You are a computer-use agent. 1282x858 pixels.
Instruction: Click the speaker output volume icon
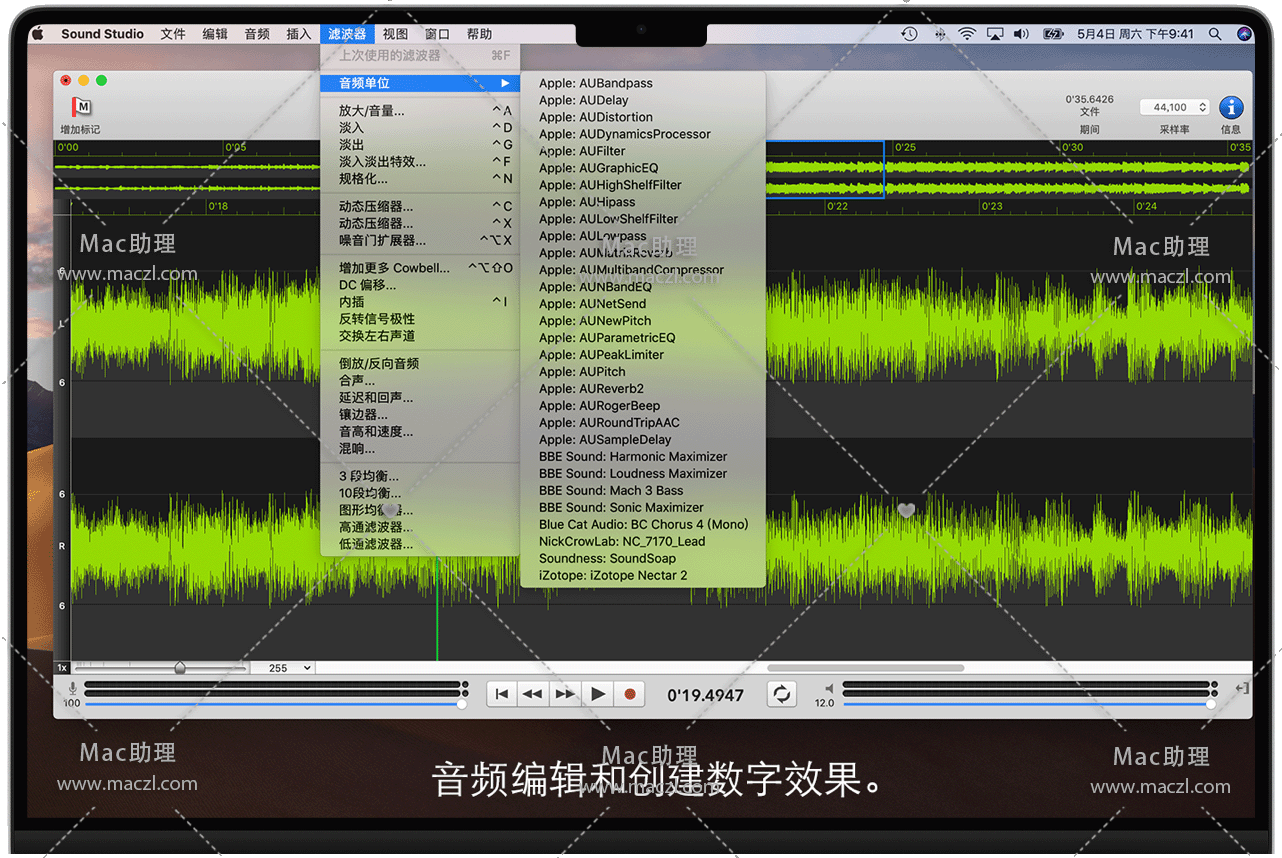[x=828, y=689]
